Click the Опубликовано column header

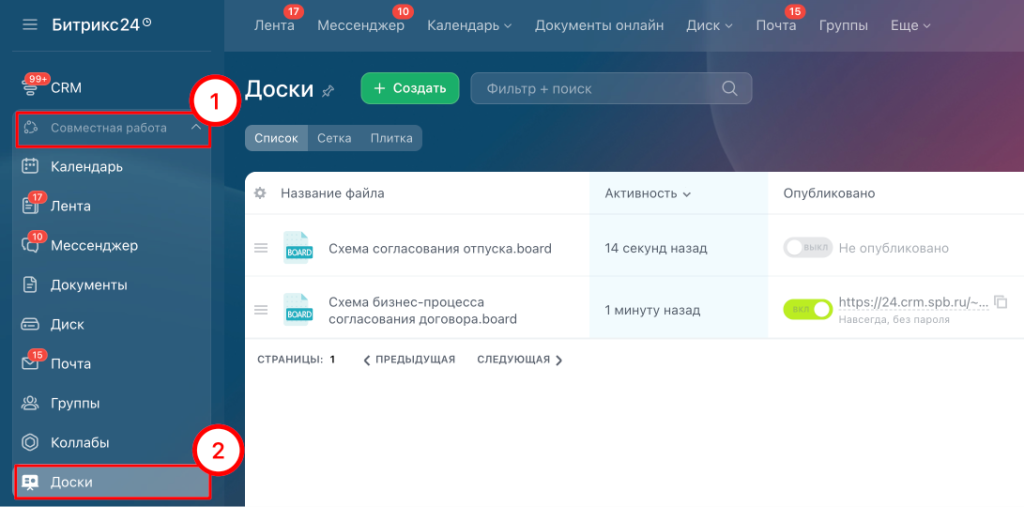point(829,193)
